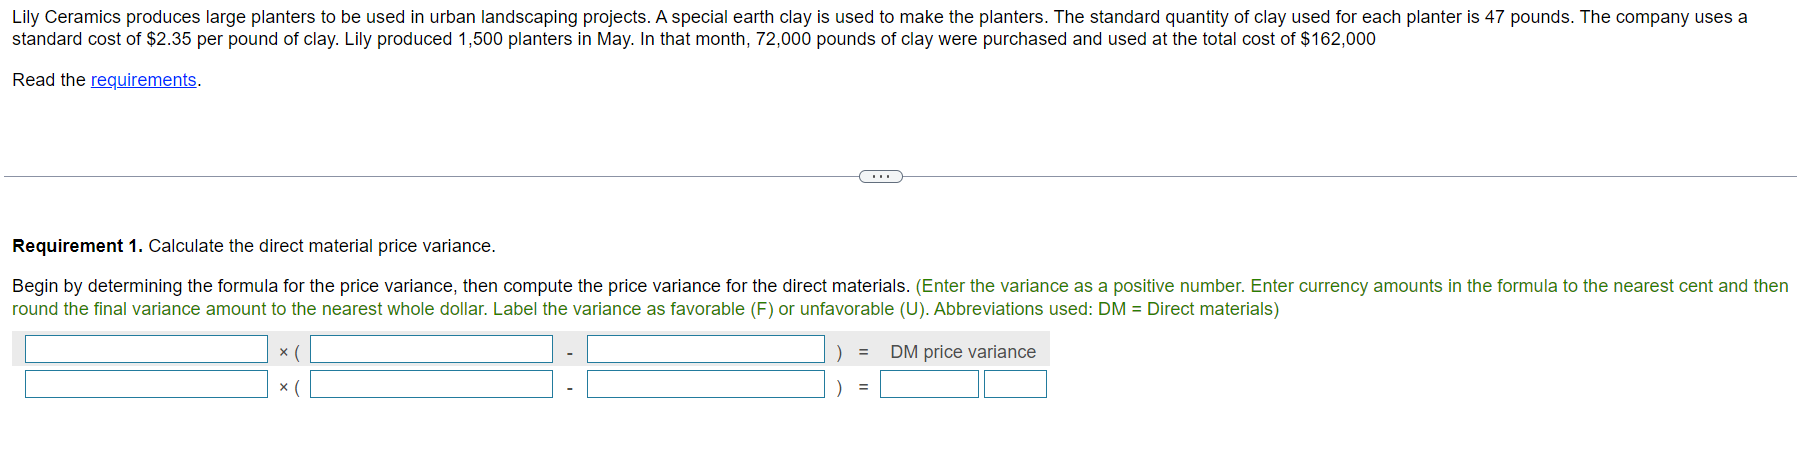Click top row box after the minus sign
This screenshot has width=1798, height=453.
705,349
